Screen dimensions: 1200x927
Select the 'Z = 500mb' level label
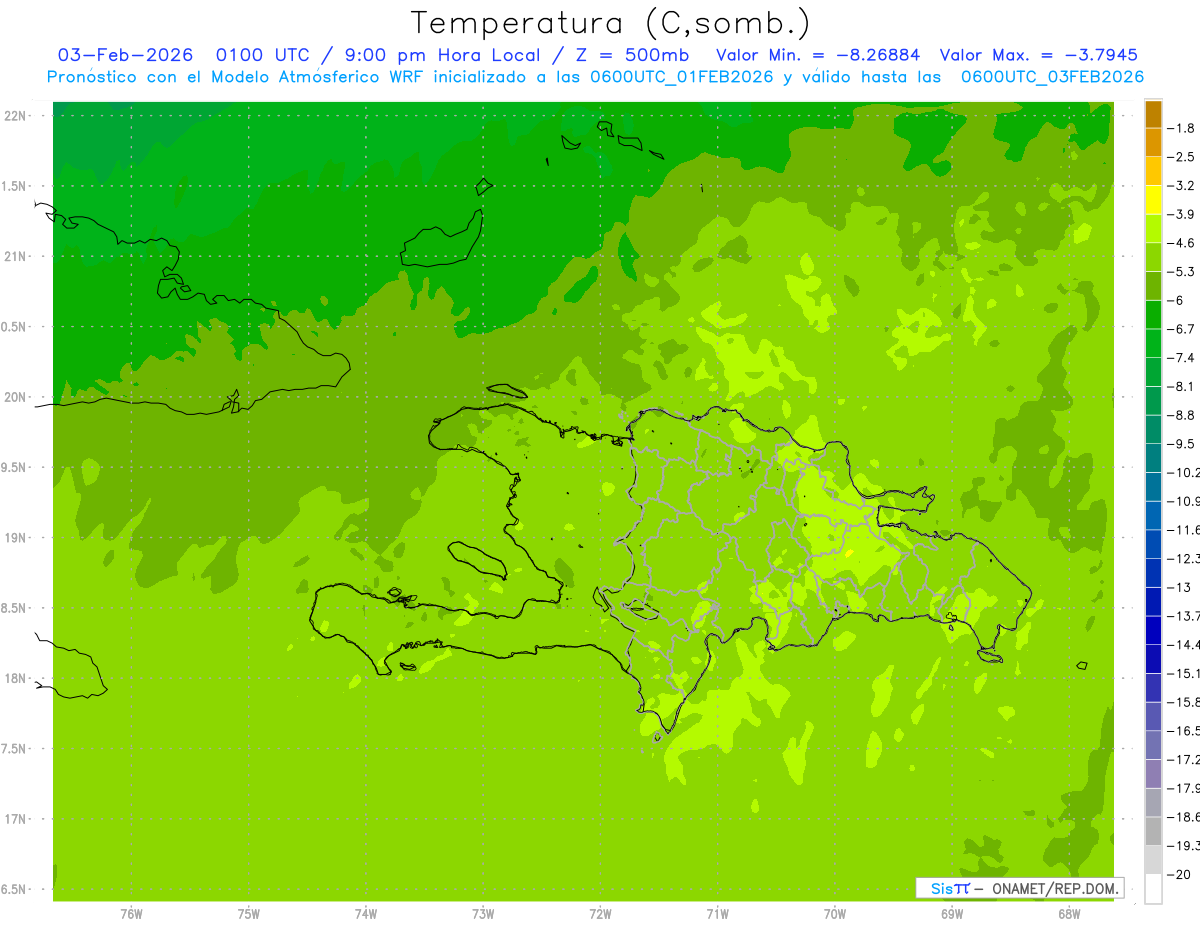point(630,55)
